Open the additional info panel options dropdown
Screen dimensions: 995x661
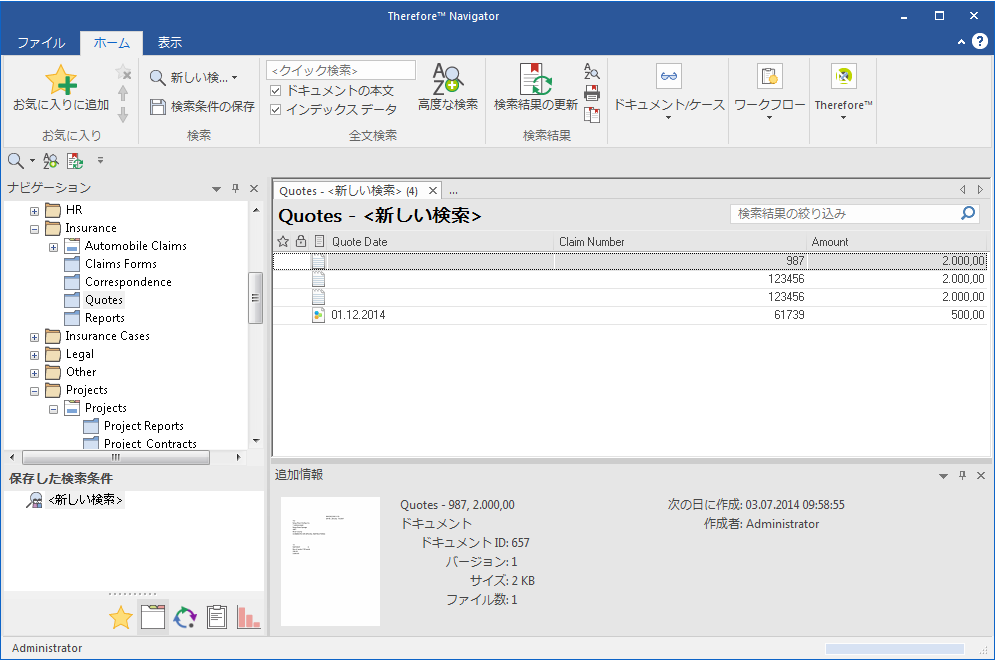[x=943, y=476]
